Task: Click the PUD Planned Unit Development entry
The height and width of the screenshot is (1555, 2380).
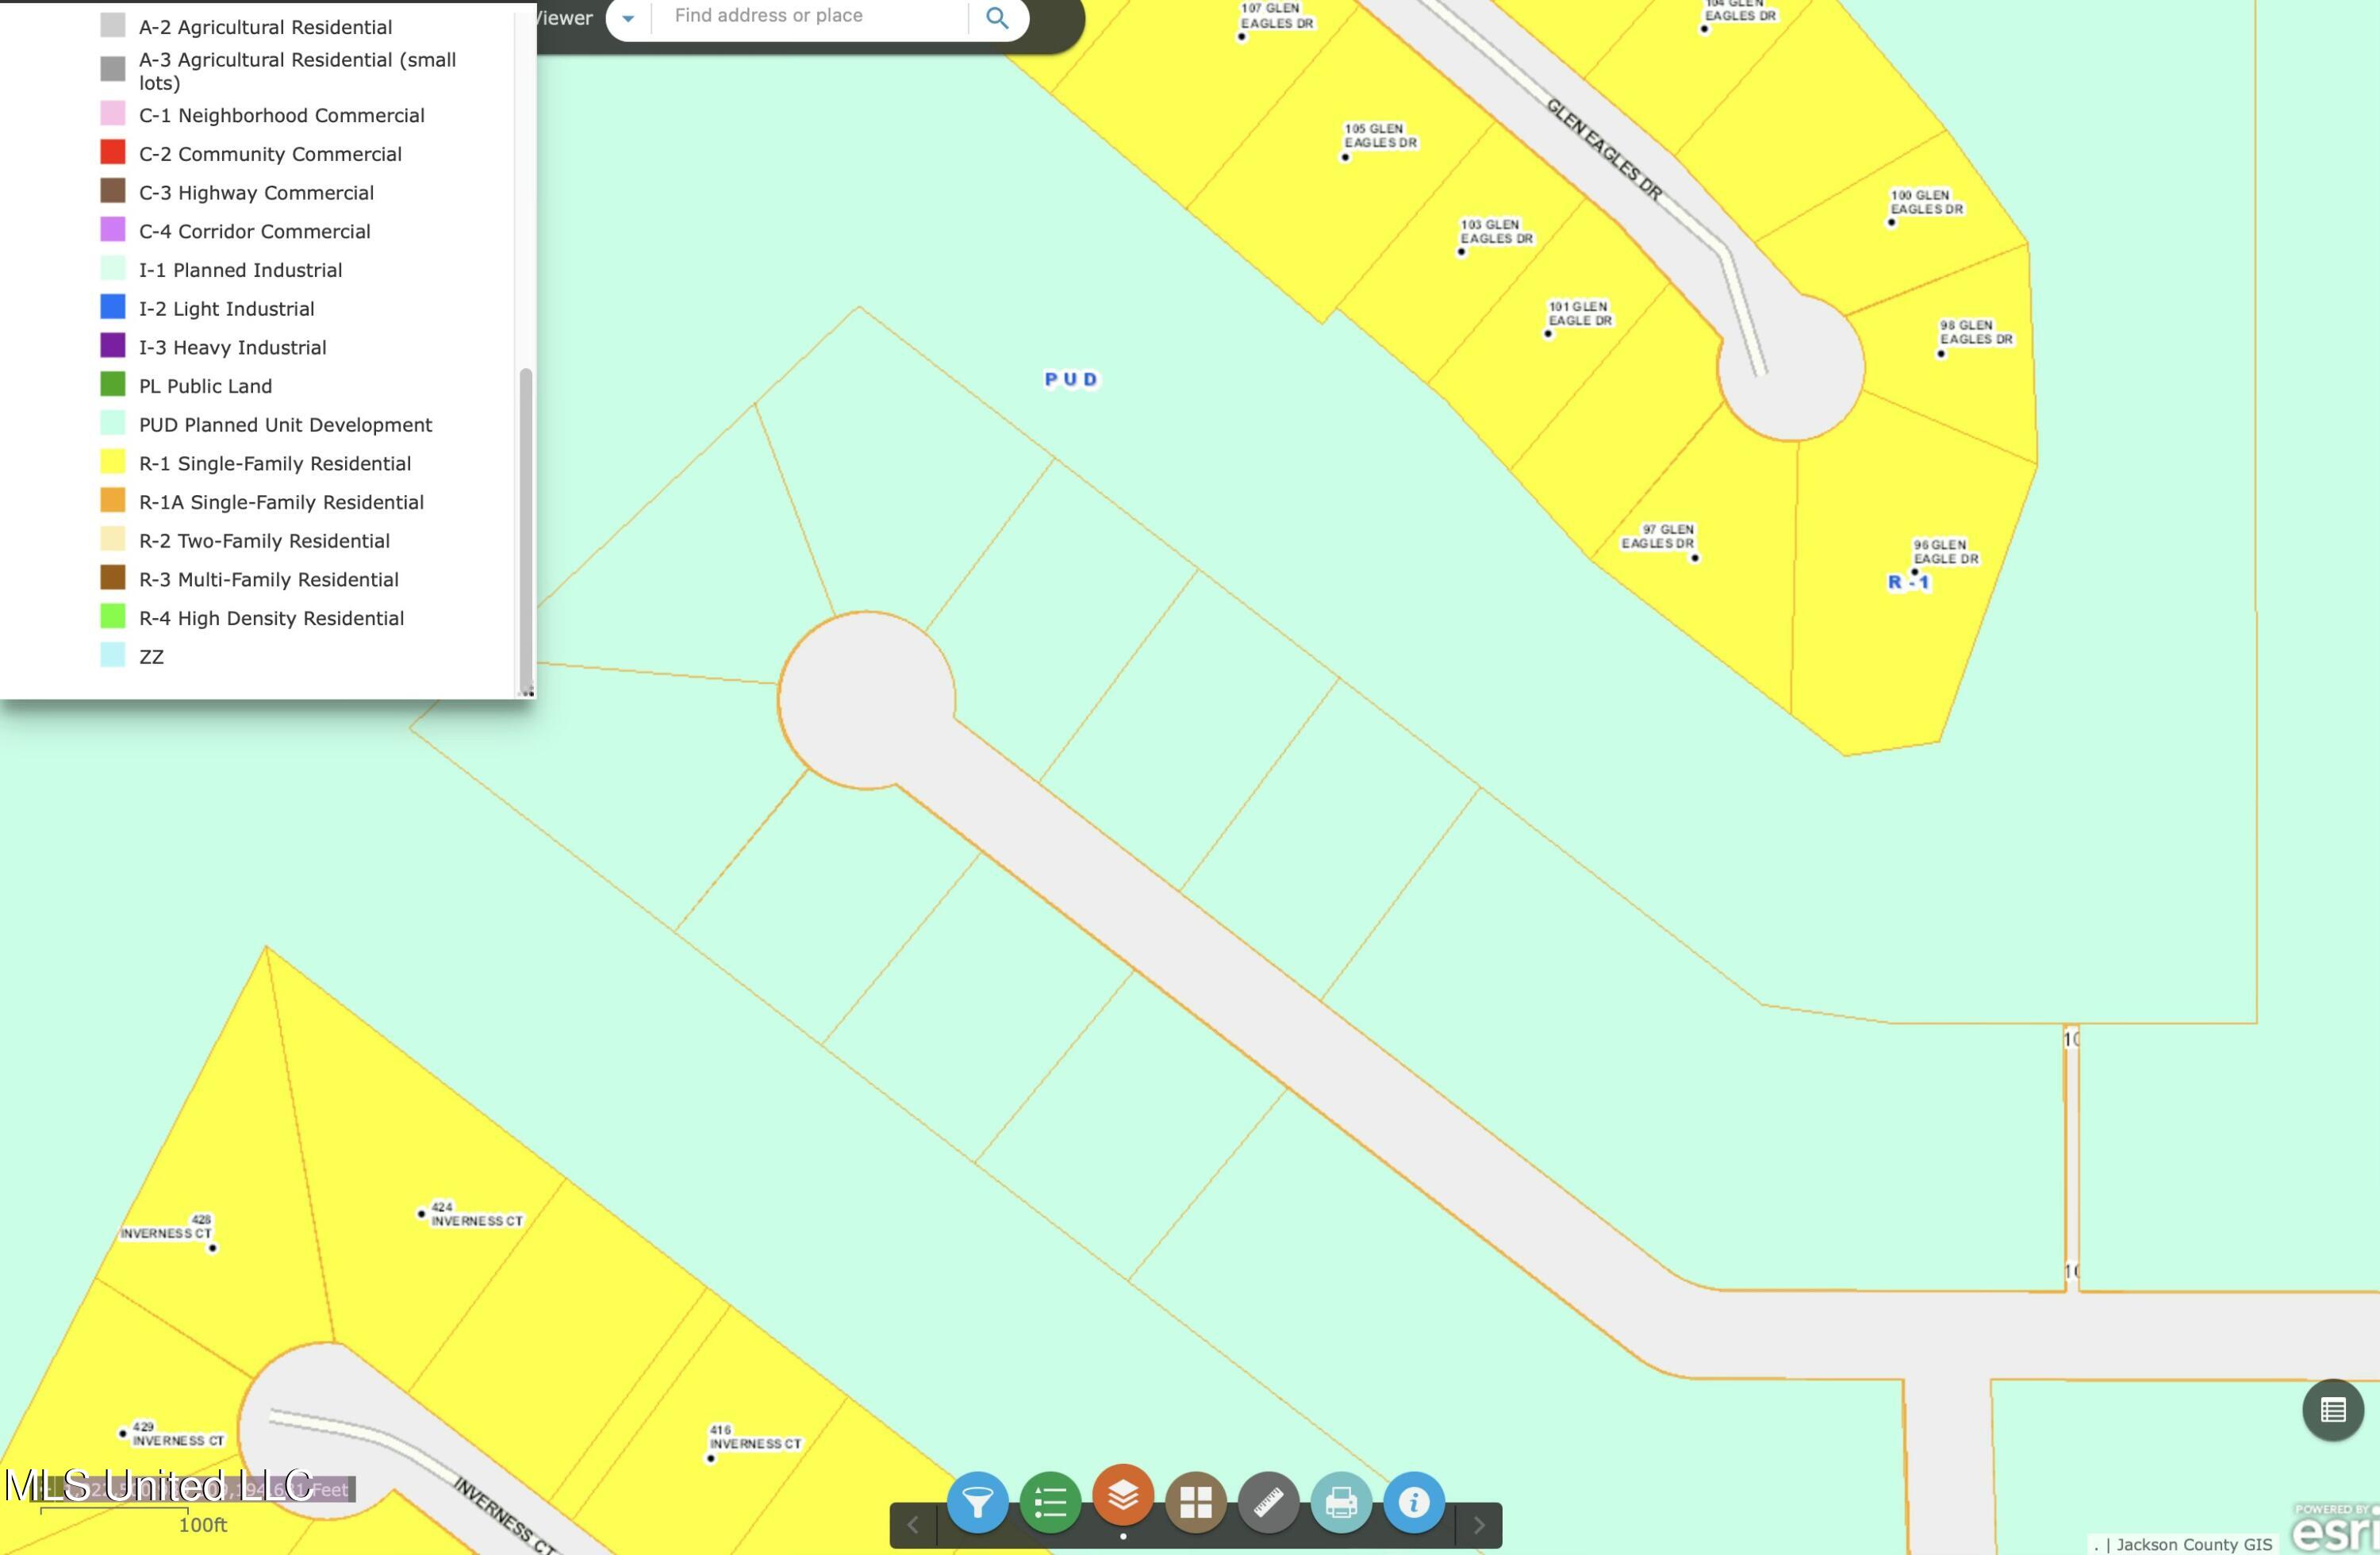Action: click(285, 425)
